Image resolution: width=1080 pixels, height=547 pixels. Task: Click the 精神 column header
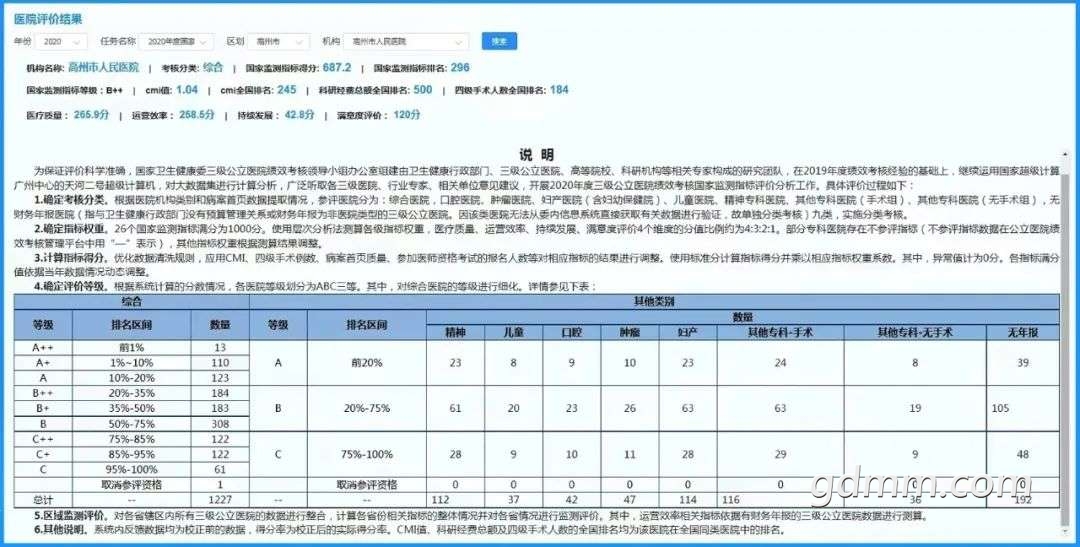(455, 331)
